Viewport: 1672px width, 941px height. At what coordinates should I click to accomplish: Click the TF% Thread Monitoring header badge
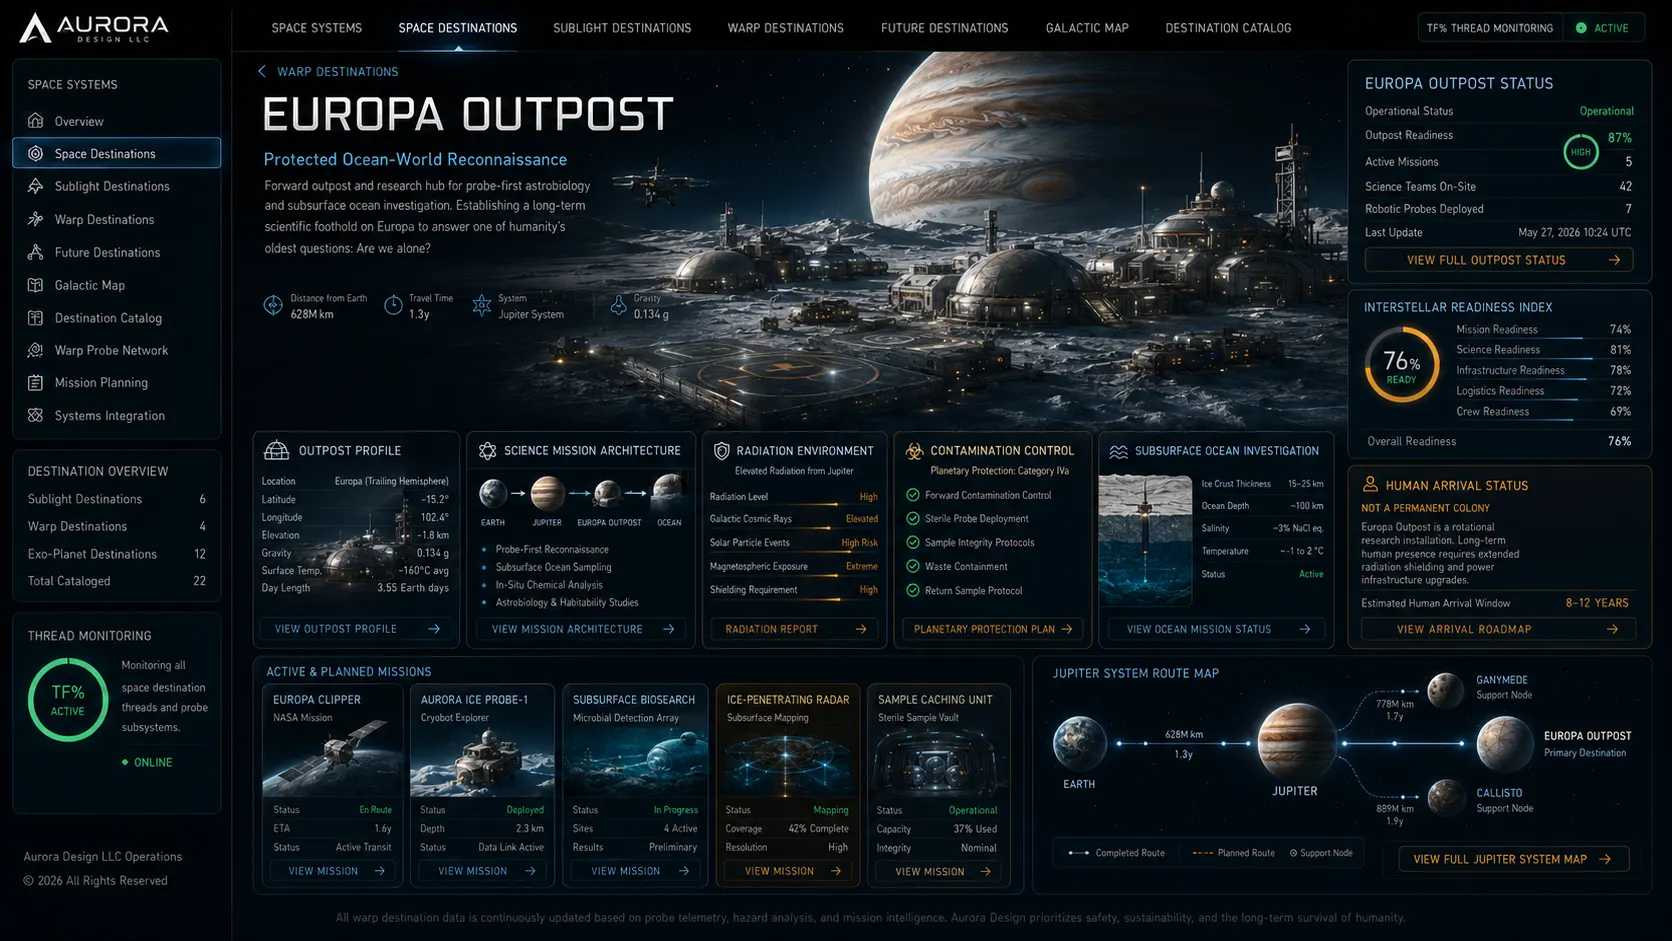click(1490, 28)
